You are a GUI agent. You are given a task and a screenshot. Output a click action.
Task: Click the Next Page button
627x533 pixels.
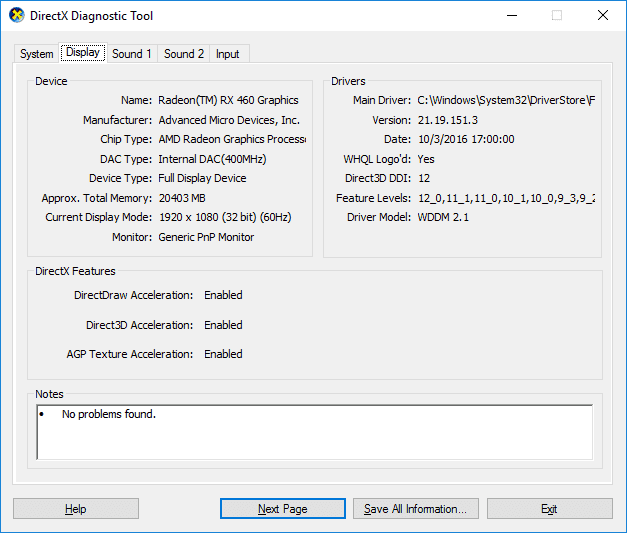coord(282,509)
